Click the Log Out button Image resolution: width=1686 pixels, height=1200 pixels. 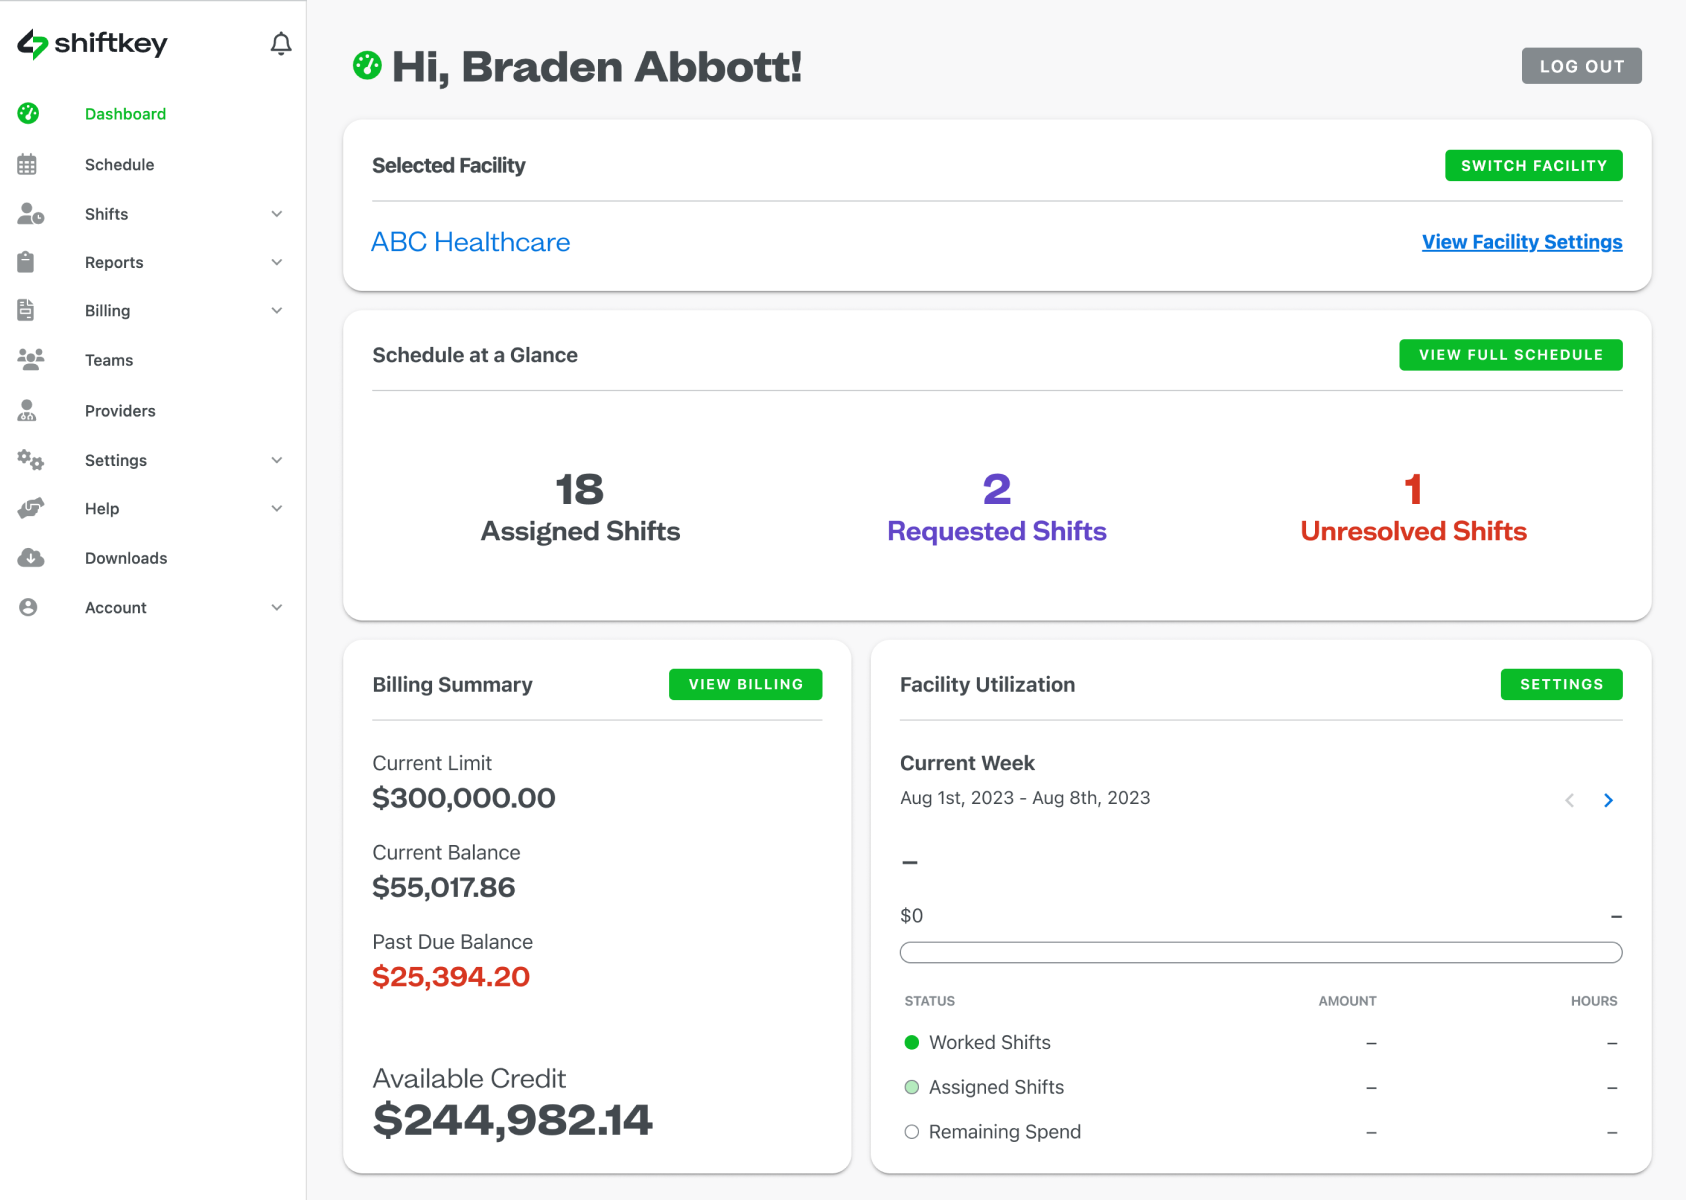[x=1580, y=65]
